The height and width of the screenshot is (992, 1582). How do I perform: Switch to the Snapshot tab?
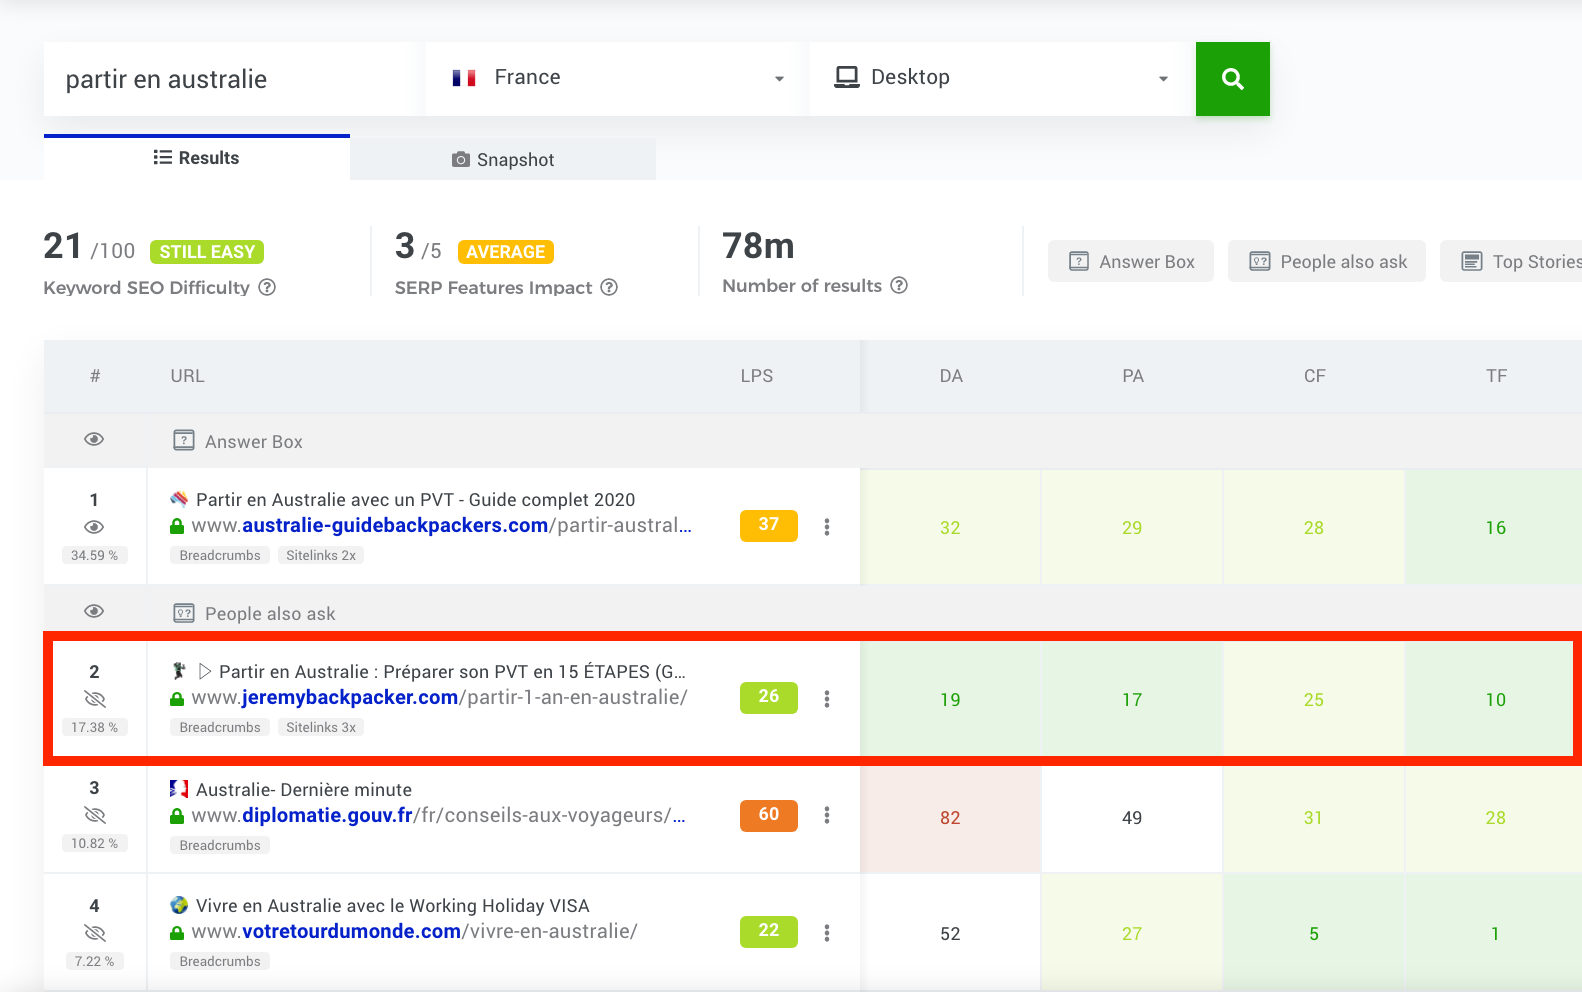click(503, 160)
